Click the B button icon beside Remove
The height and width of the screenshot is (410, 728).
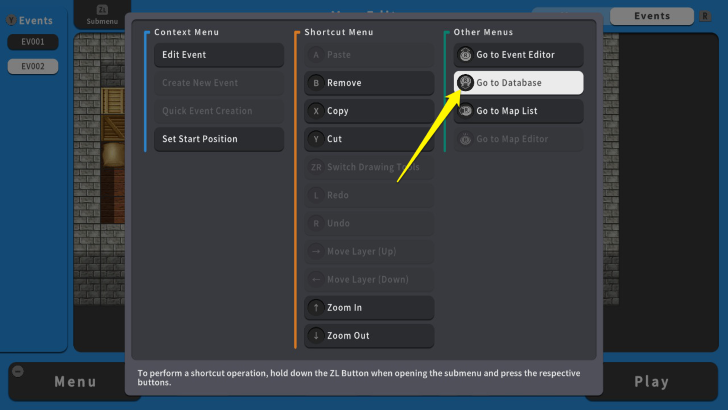pos(316,83)
